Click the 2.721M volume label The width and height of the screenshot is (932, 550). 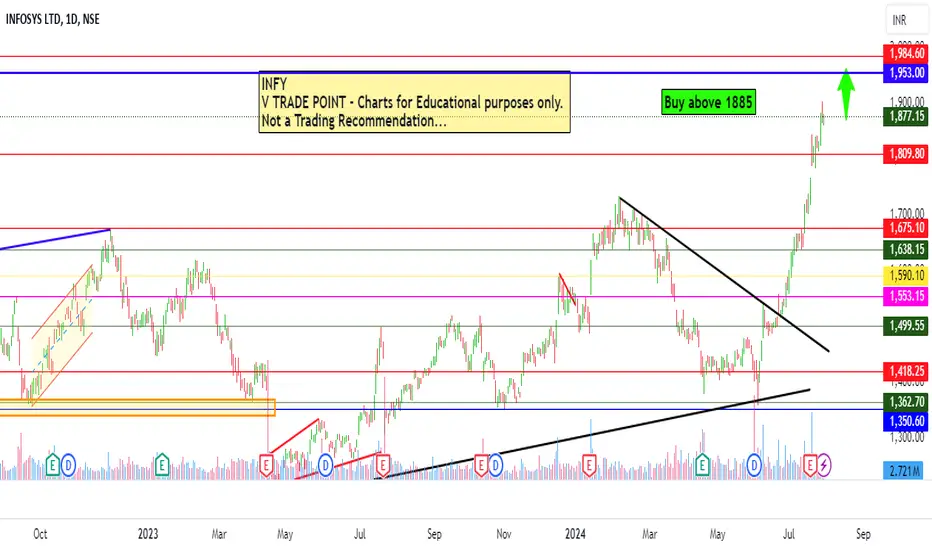903,472
